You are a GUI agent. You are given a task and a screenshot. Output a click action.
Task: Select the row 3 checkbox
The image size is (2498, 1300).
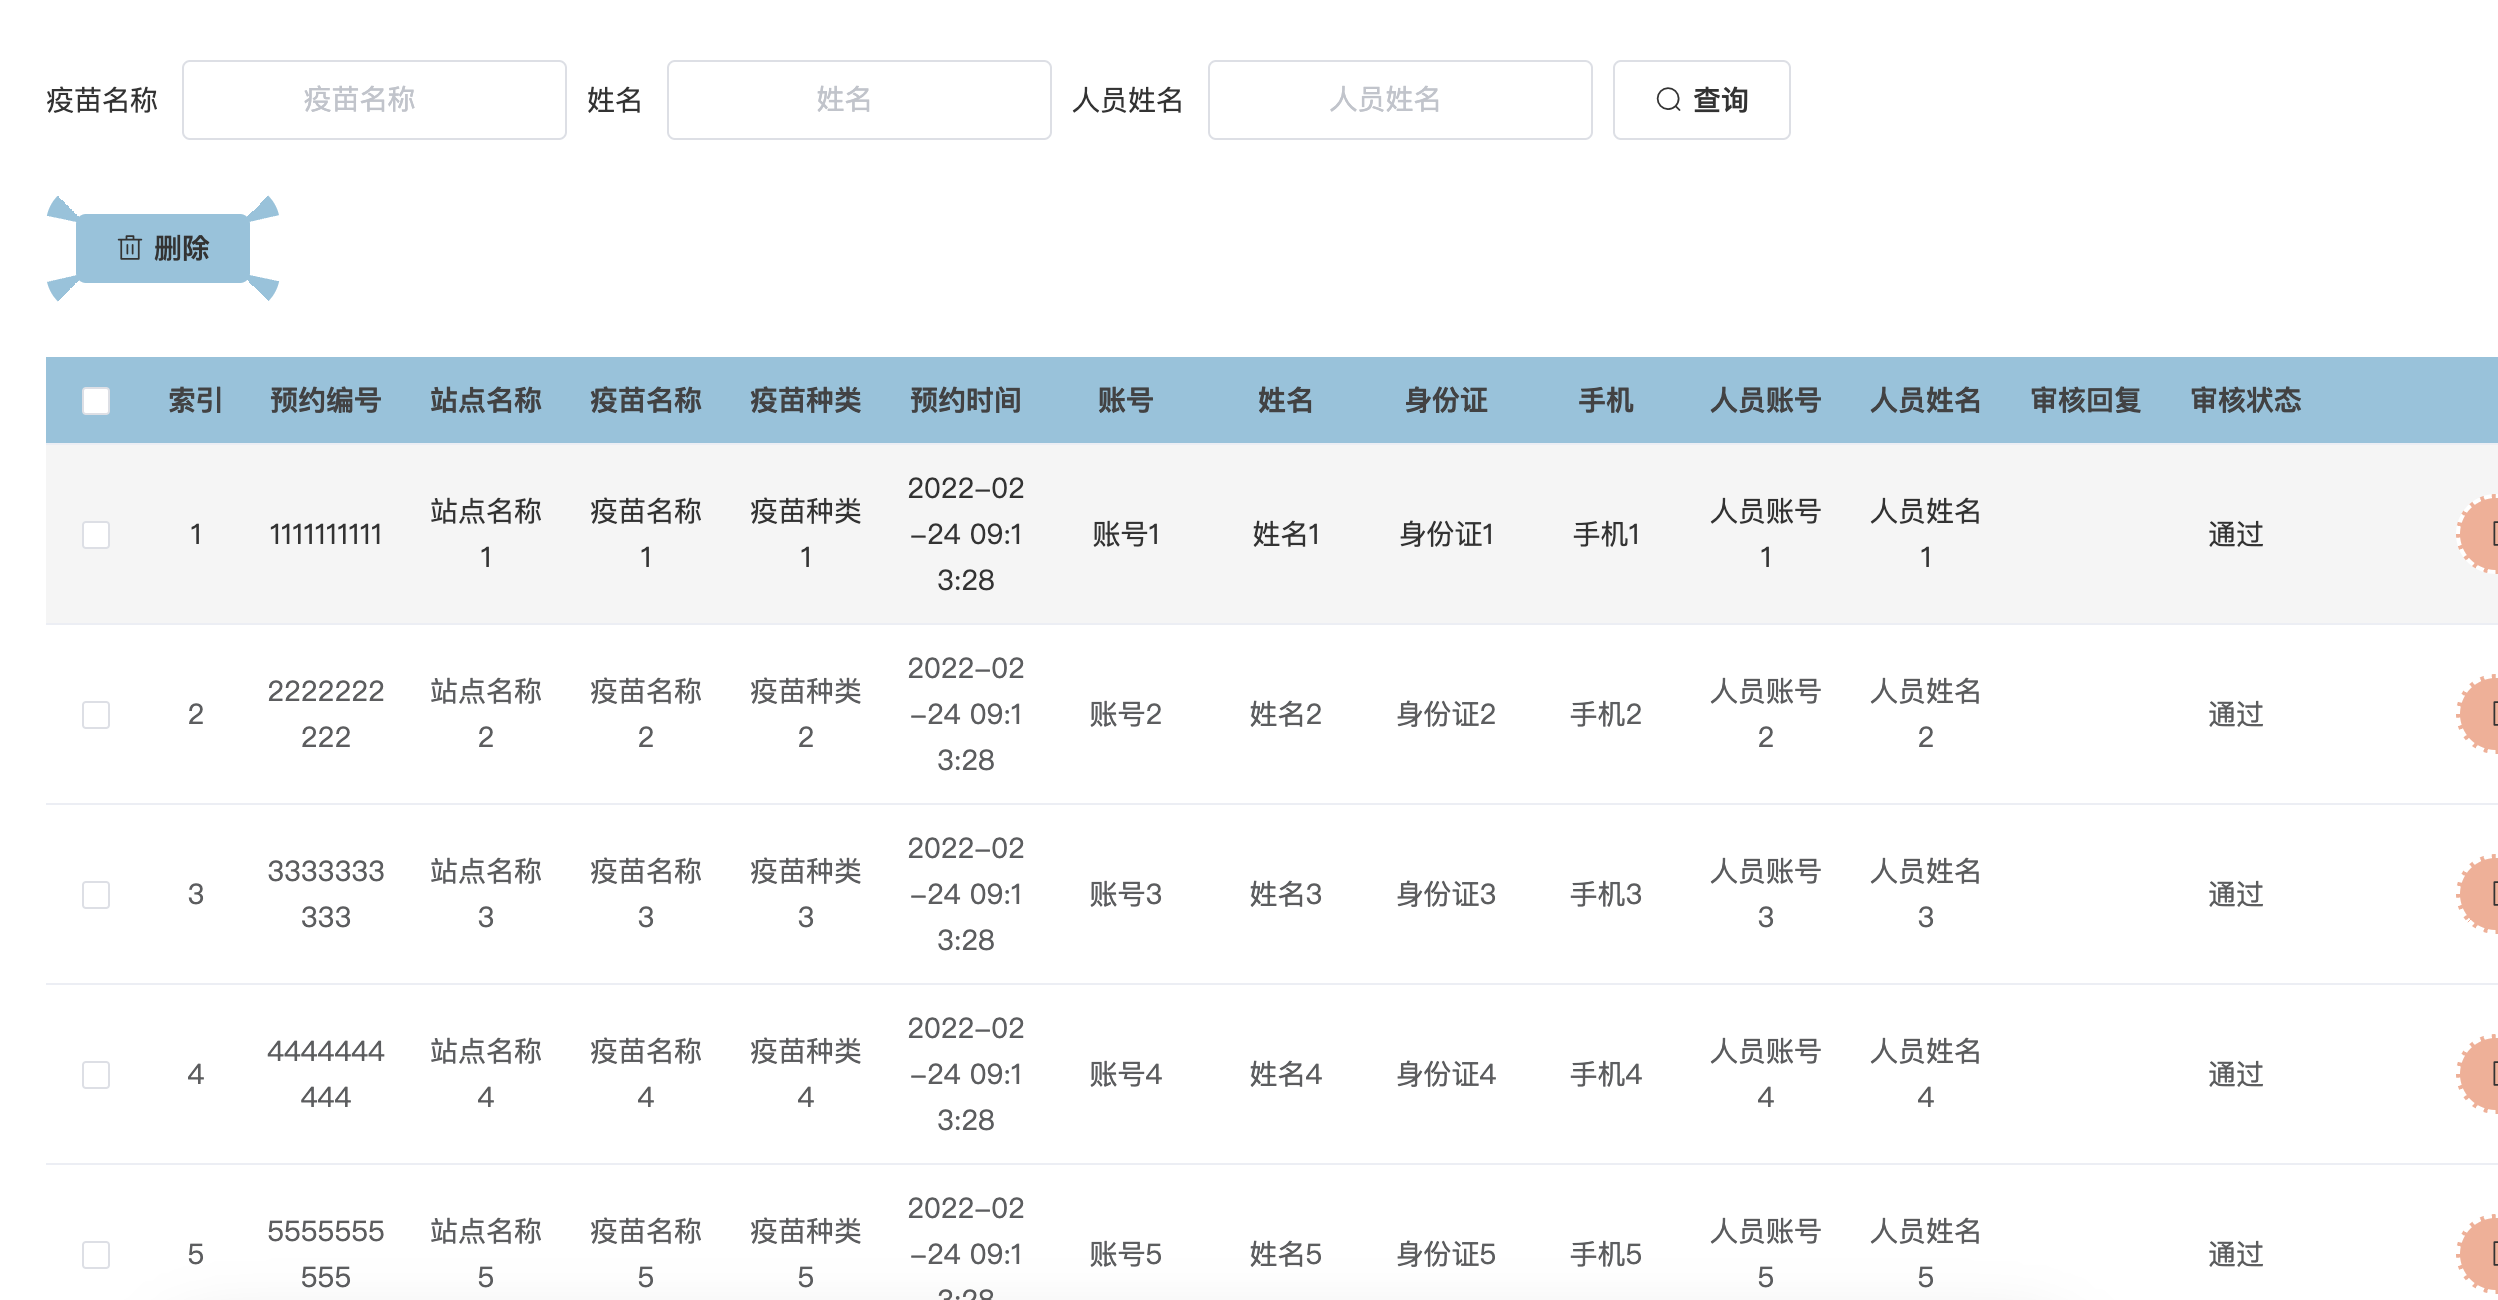[x=96, y=895]
